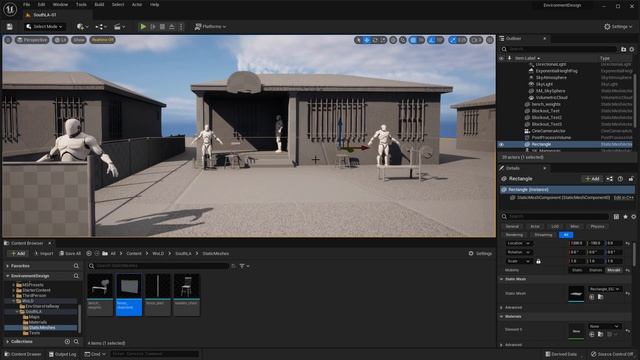This screenshot has width=640, height=360.
Task: Play the level in editor
Action: click(143, 27)
